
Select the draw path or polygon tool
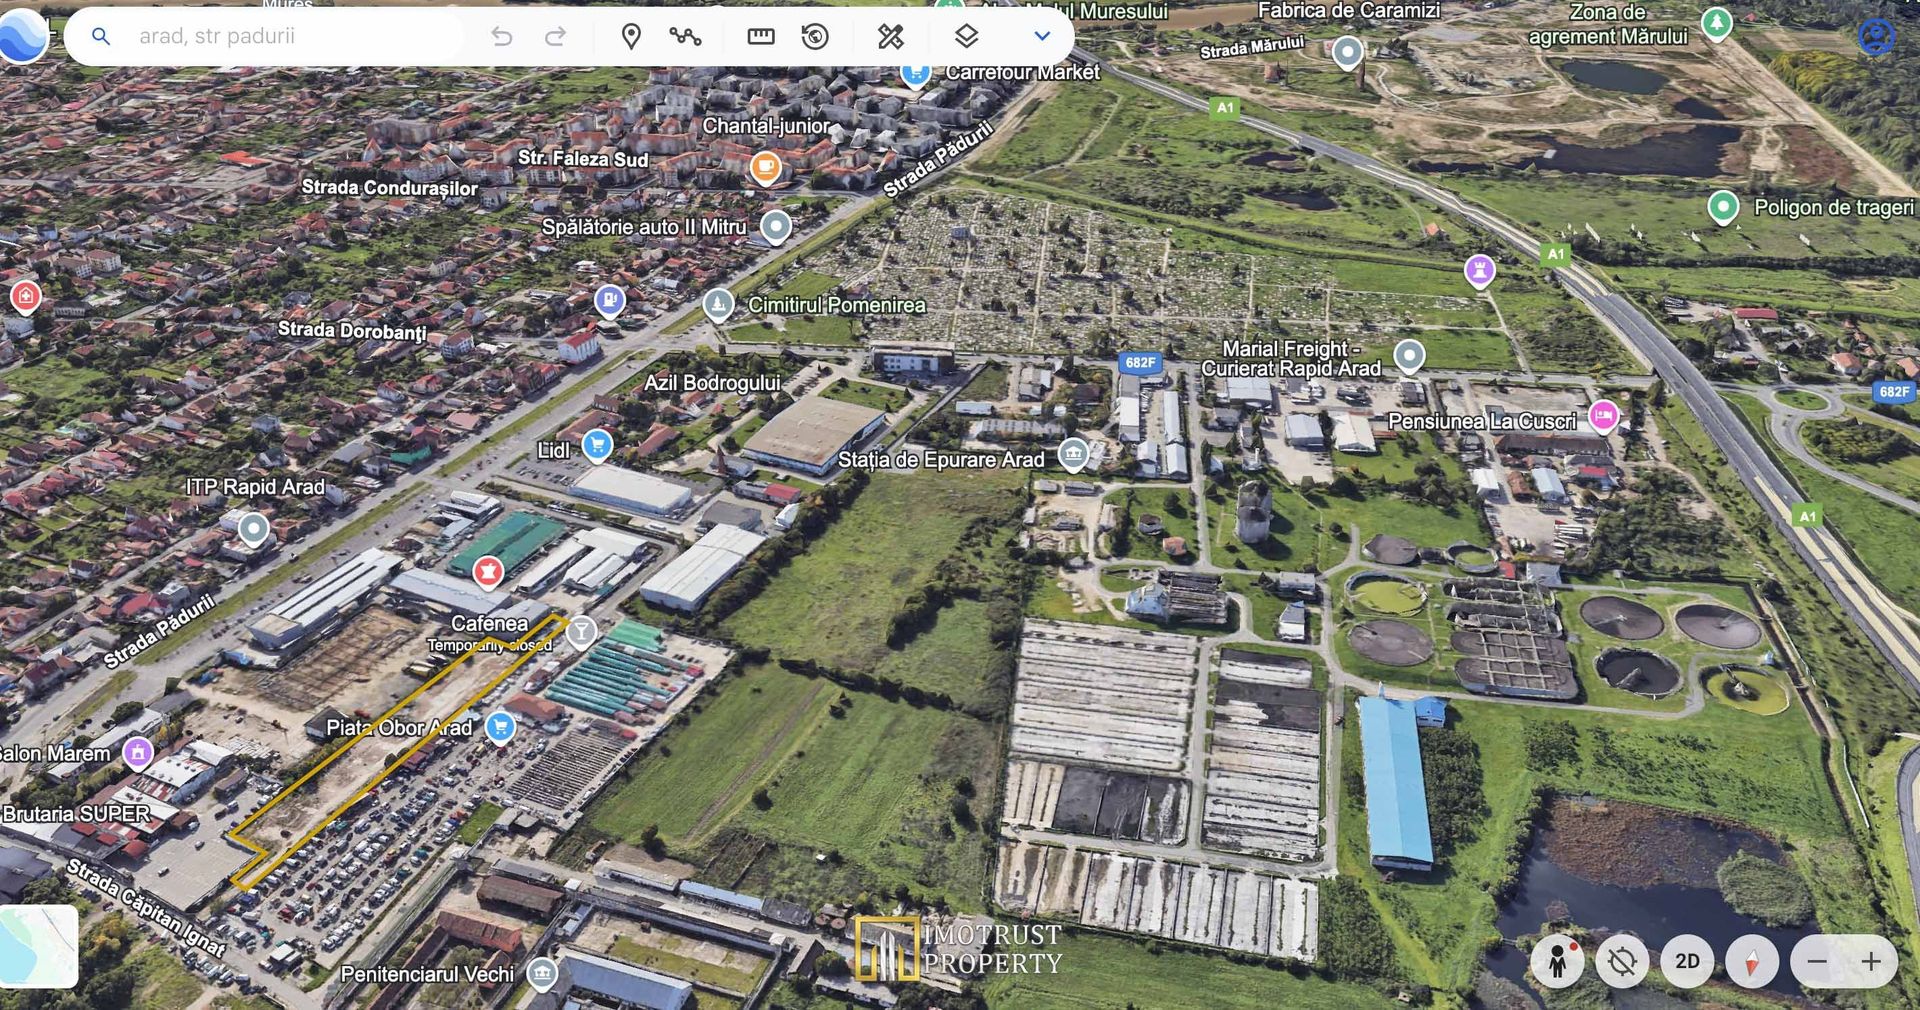point(685,37)
